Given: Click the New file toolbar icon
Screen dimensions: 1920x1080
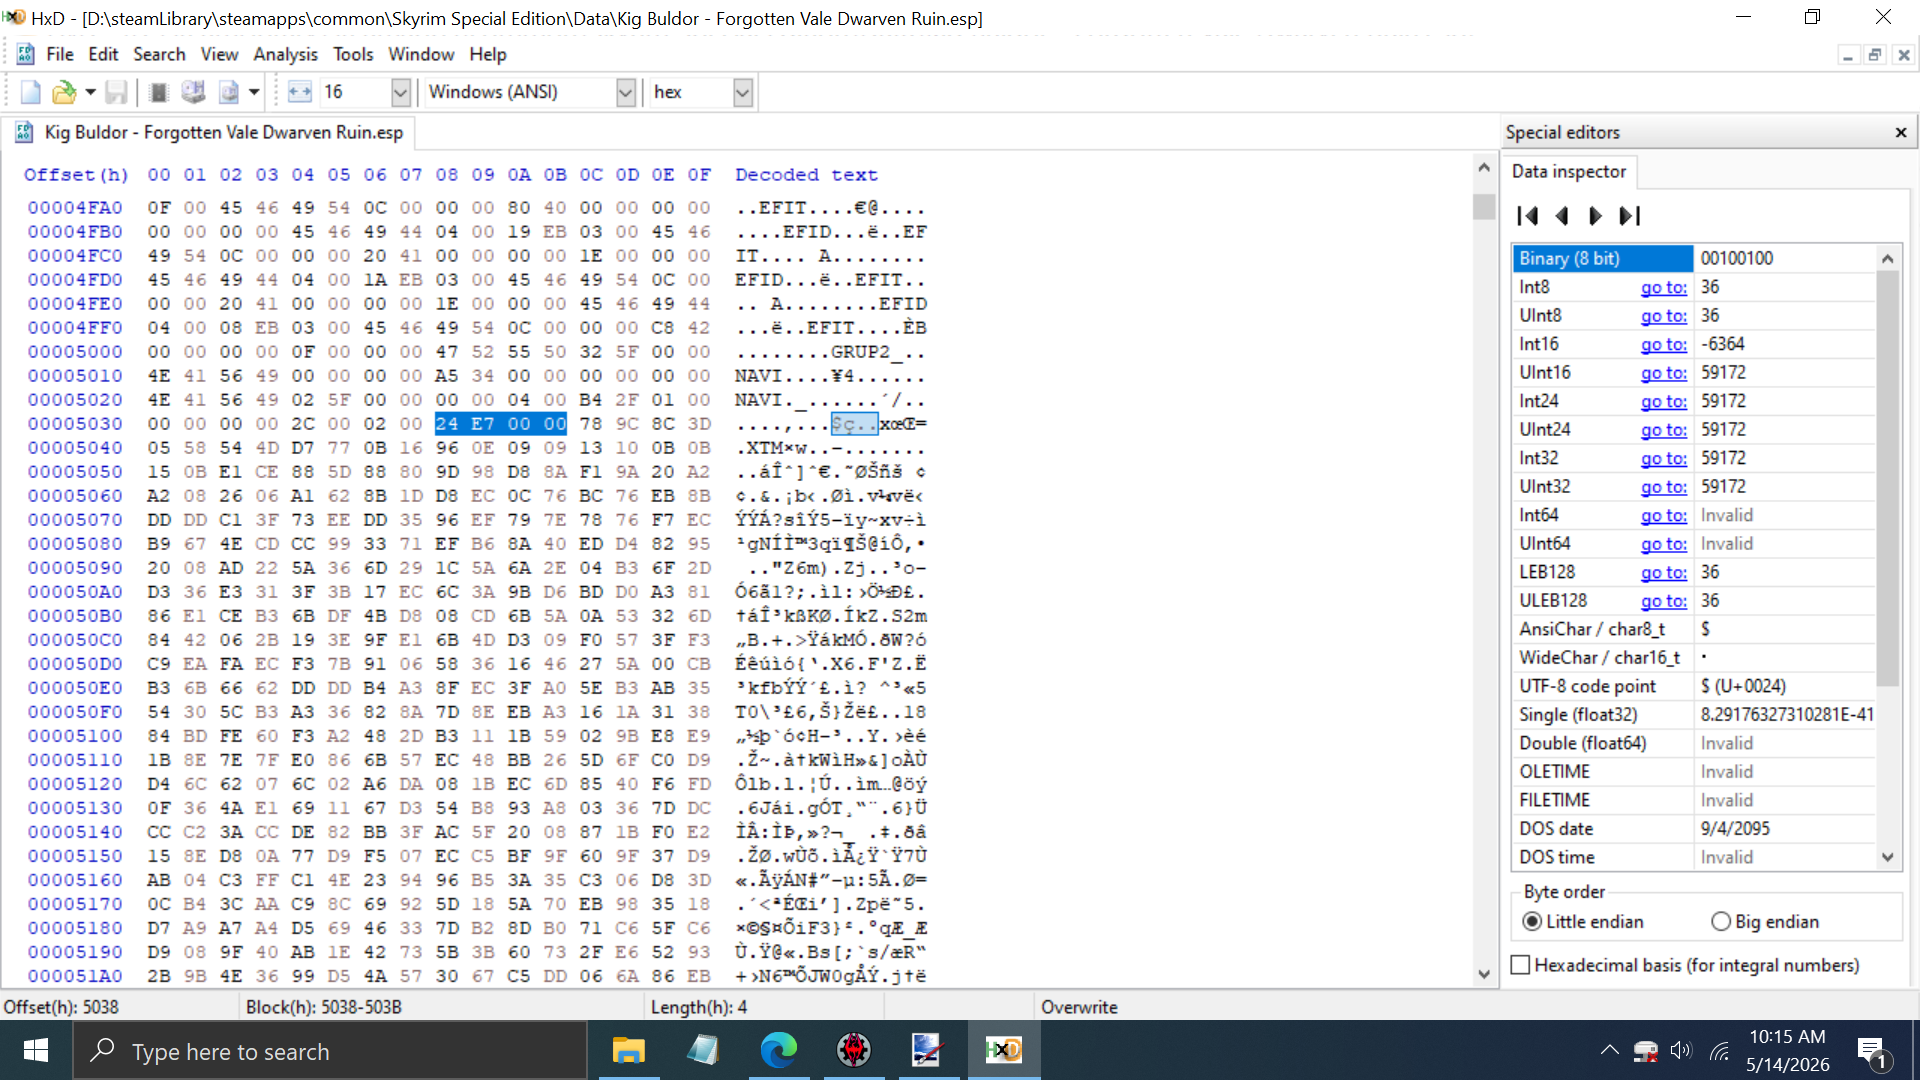Looking at the screenshot, I should (30, 92).
